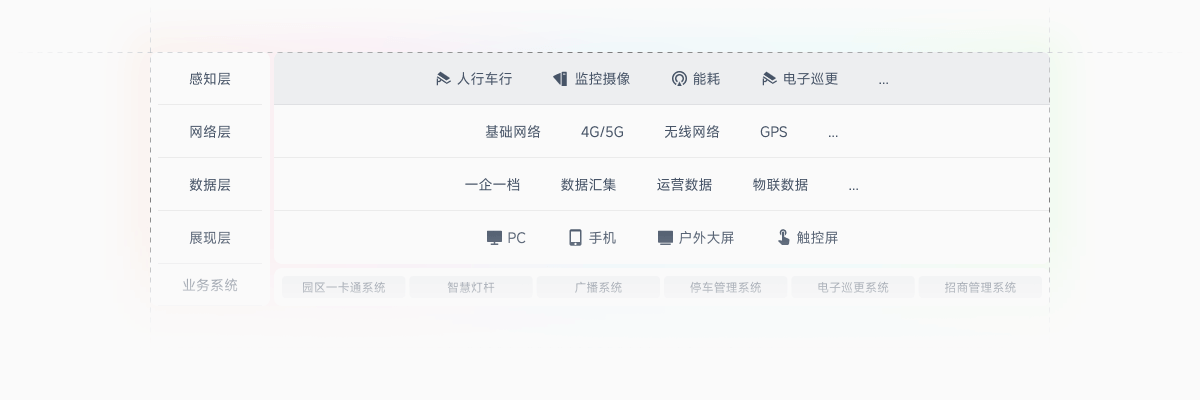1200x400 pixels.
Task: Switch to the 网络层 layer tab
Action: click(x=210, y=132)
